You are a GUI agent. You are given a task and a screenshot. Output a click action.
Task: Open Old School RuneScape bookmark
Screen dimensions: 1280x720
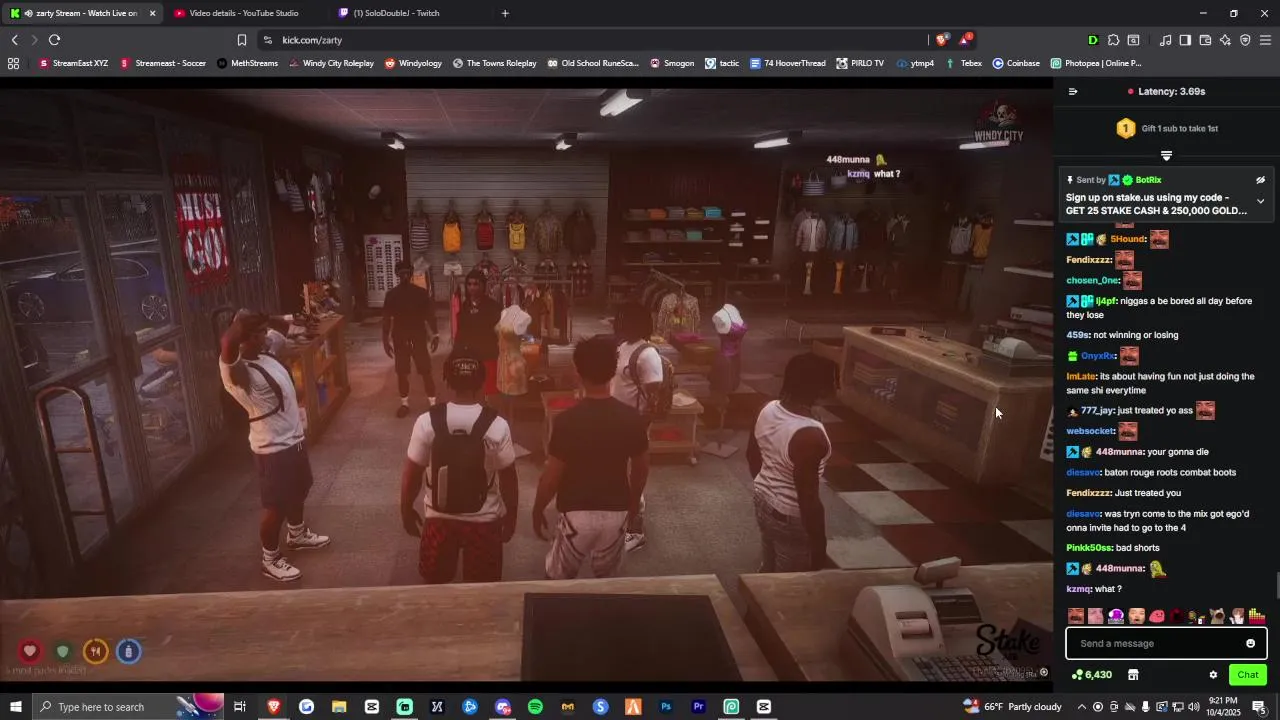pos(593,63)
